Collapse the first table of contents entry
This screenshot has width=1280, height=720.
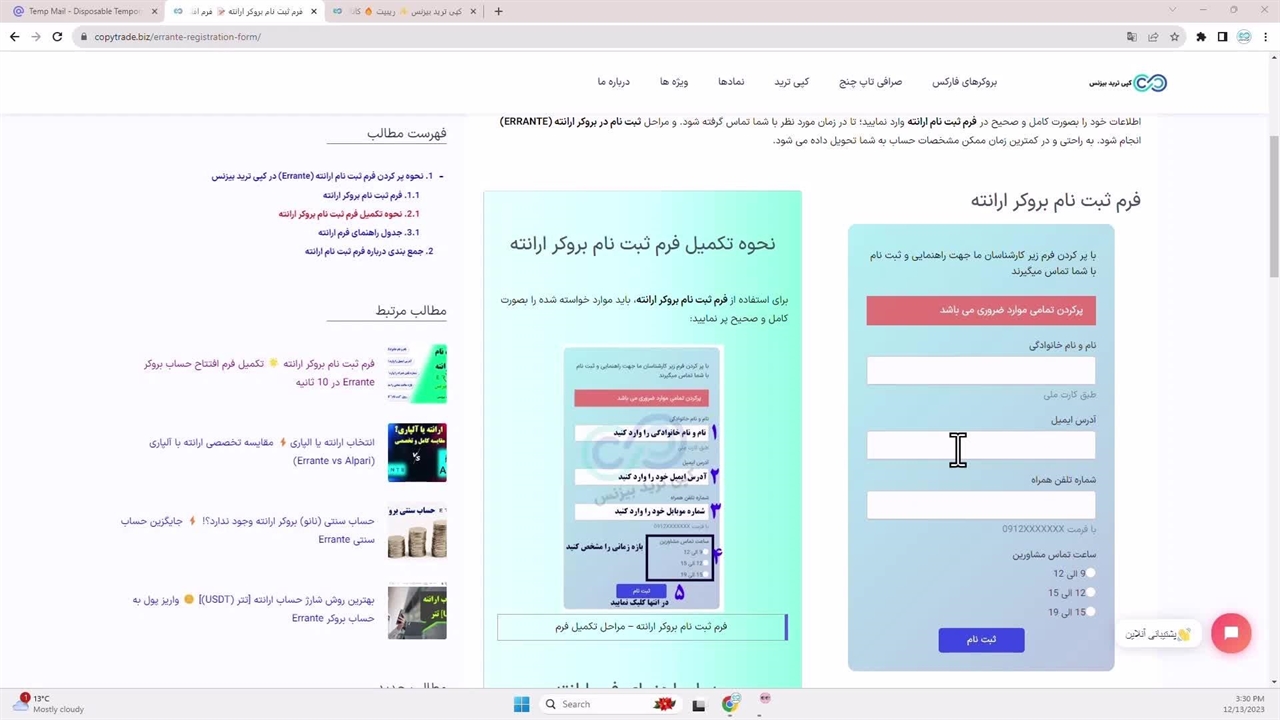(441, 176)
